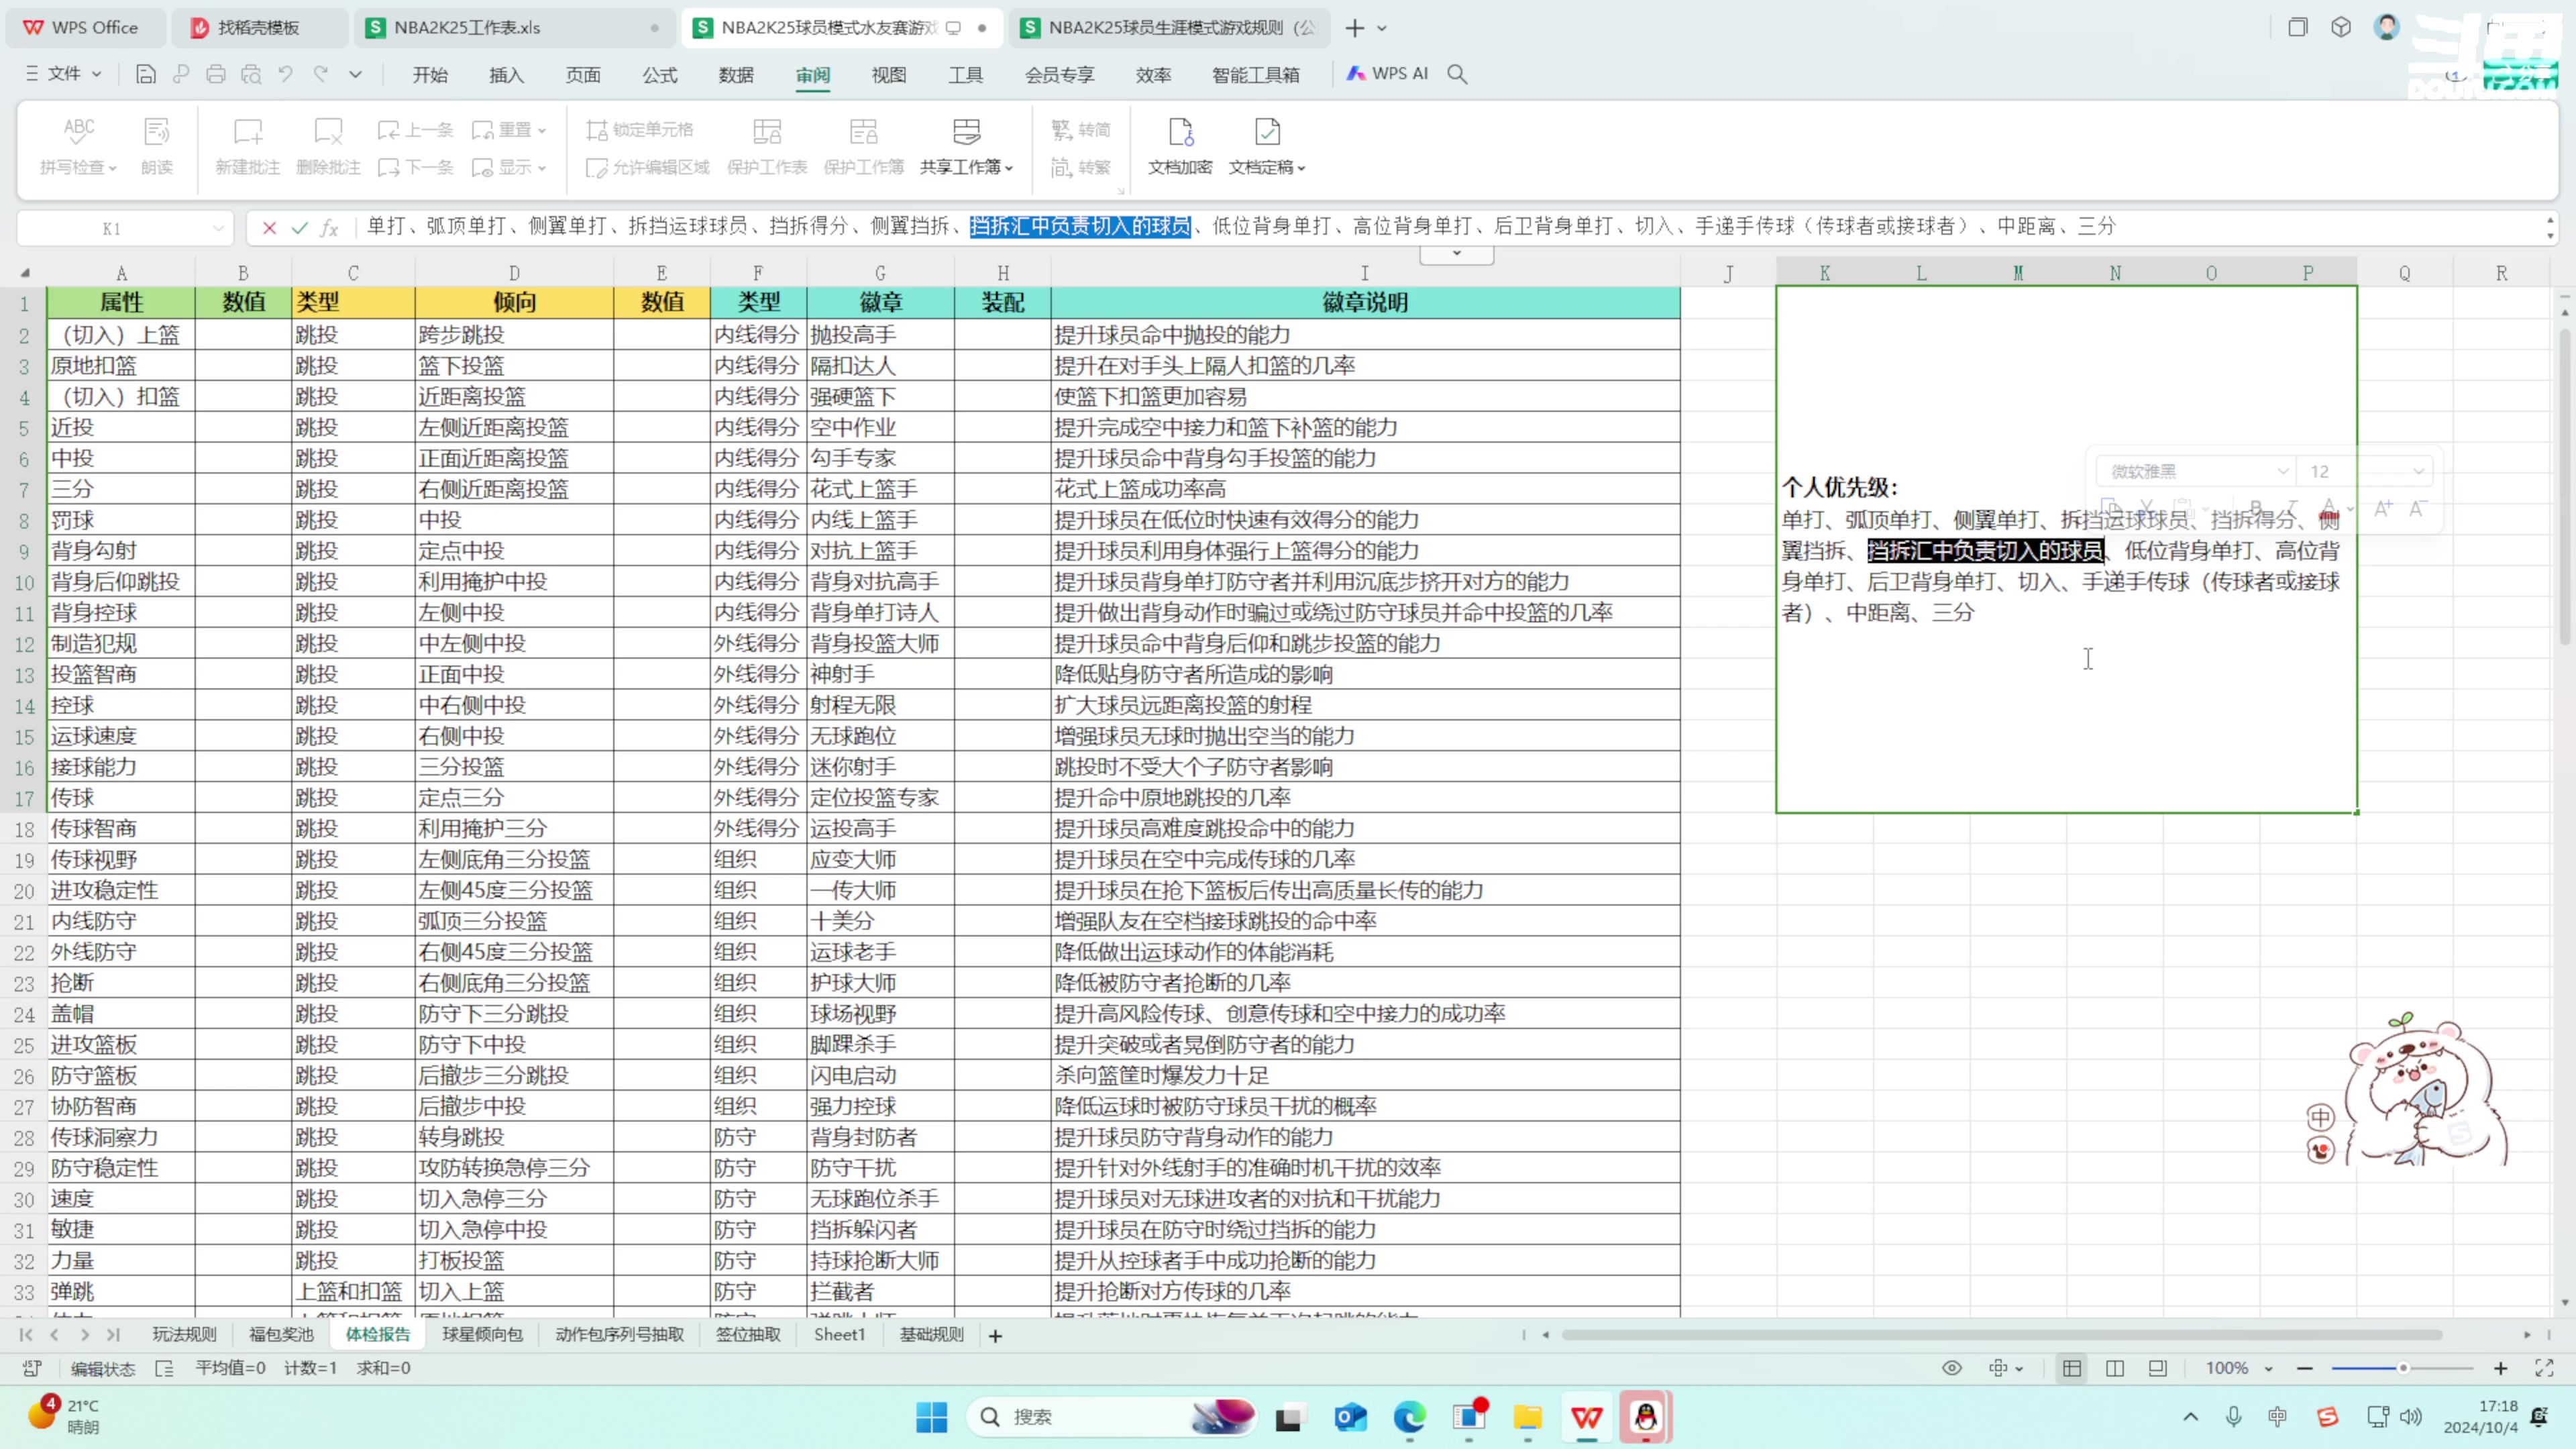Click the 简转繁 conversion icon

tap(1062, 167)
